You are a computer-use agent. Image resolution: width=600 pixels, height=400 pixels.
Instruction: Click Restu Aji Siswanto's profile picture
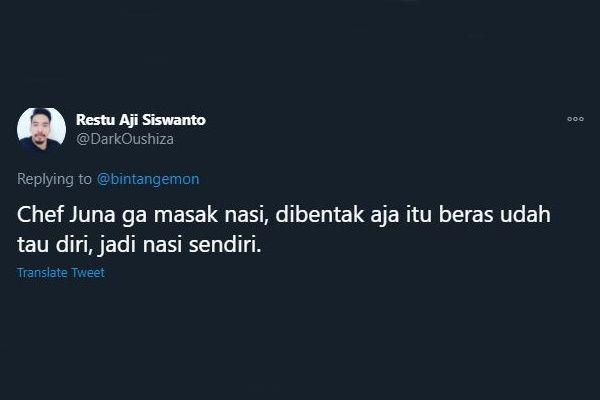click(41, 130)
